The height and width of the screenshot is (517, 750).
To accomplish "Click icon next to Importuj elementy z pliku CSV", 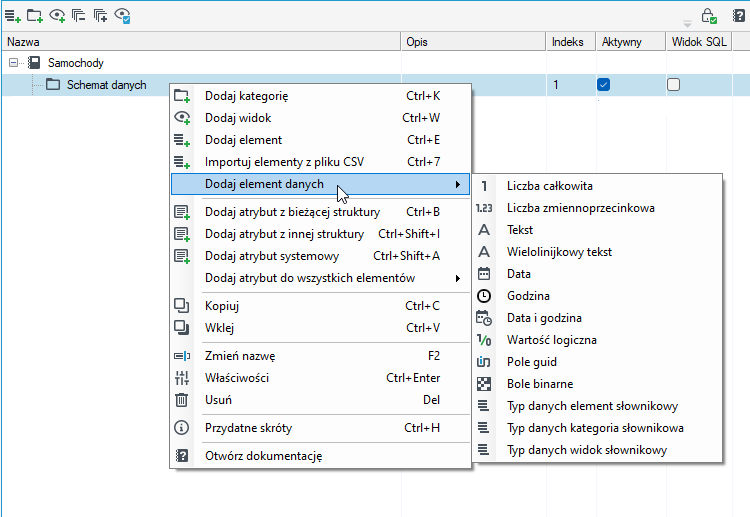I will point(182,162).
